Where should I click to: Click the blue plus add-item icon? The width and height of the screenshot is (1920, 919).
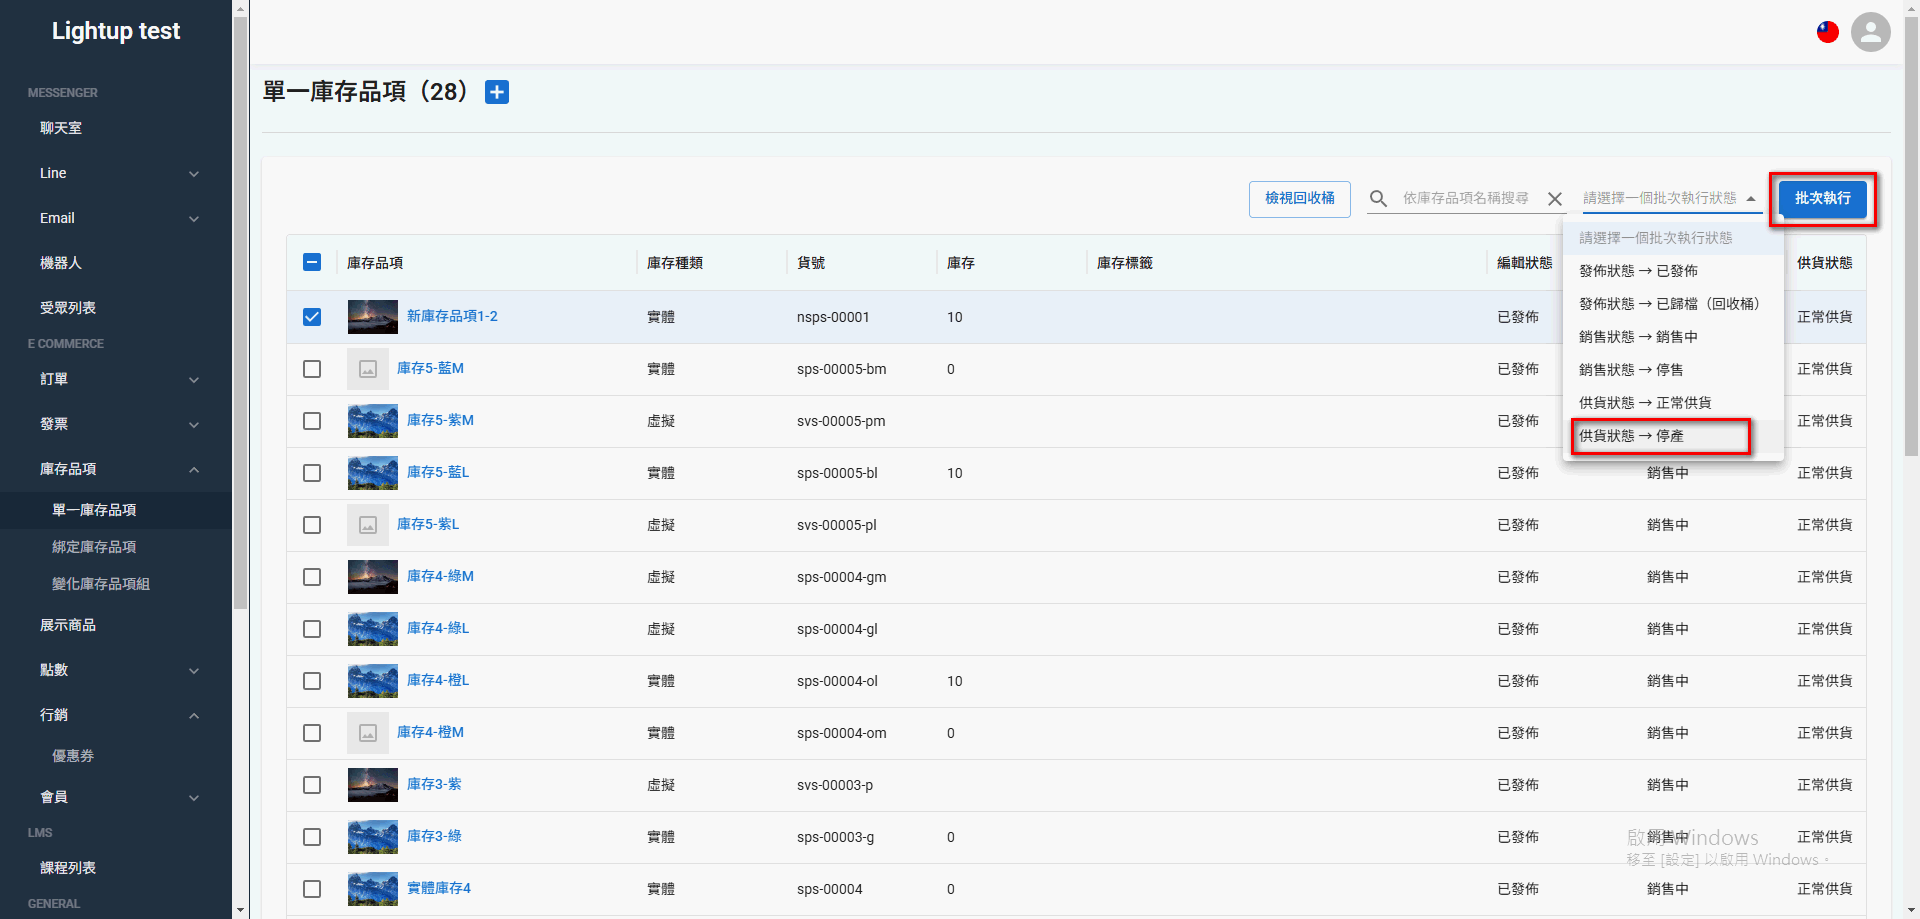point(497,92)
